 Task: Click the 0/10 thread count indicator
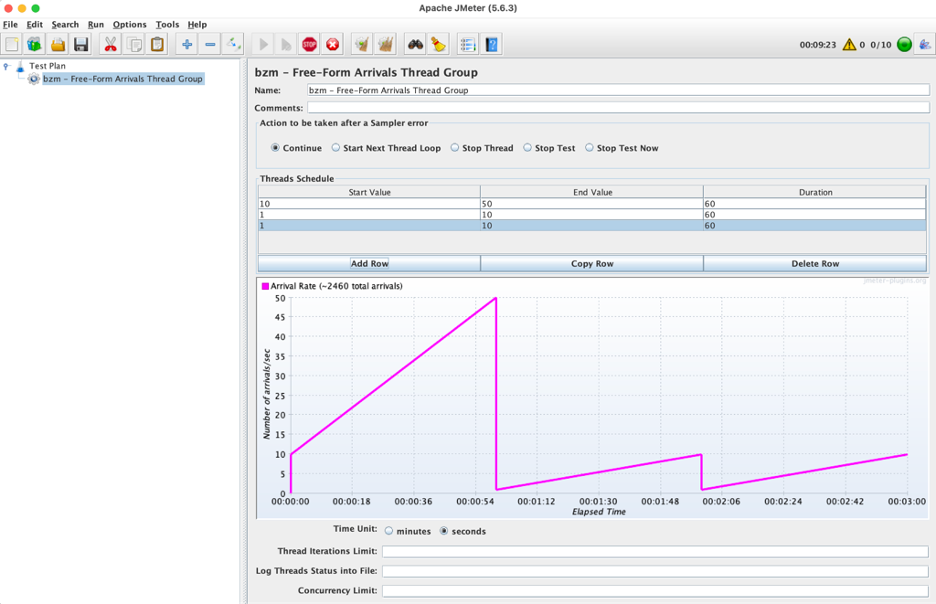click(880, 45)
